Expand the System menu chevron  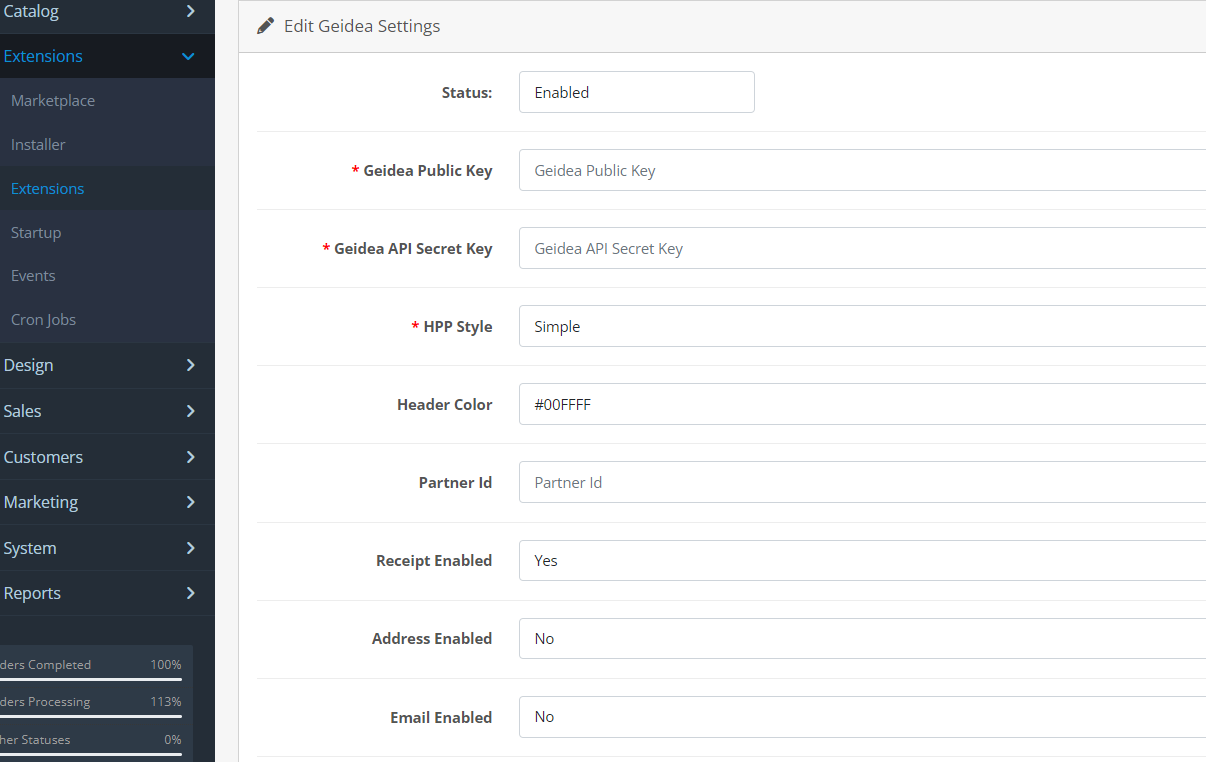point(190,548)
